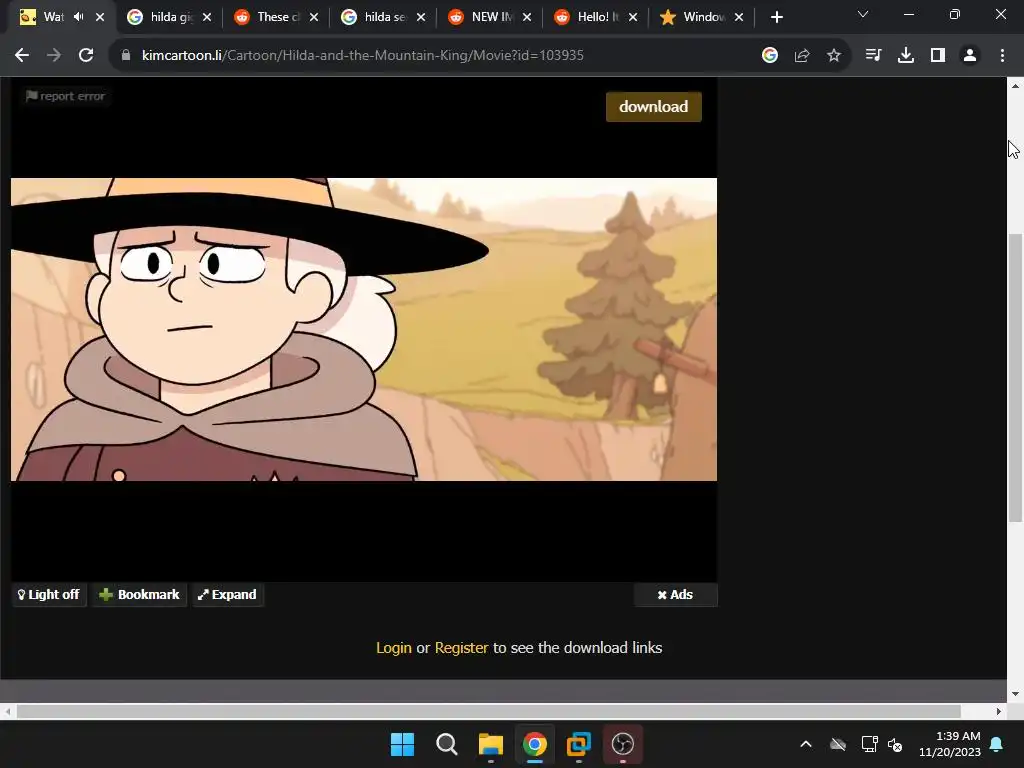Open the network tray icon
The height and width of the screenshot is (768, 1024).
[869, 744]
